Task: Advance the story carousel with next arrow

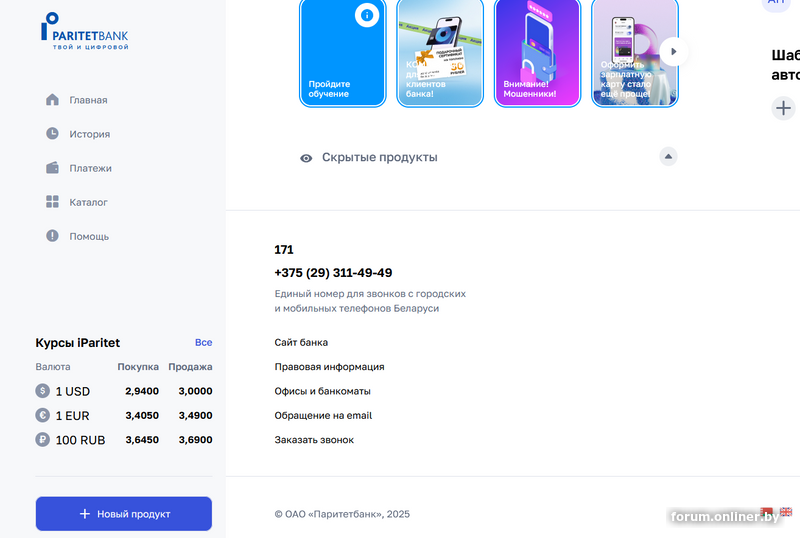Action: tap(673, 52)
